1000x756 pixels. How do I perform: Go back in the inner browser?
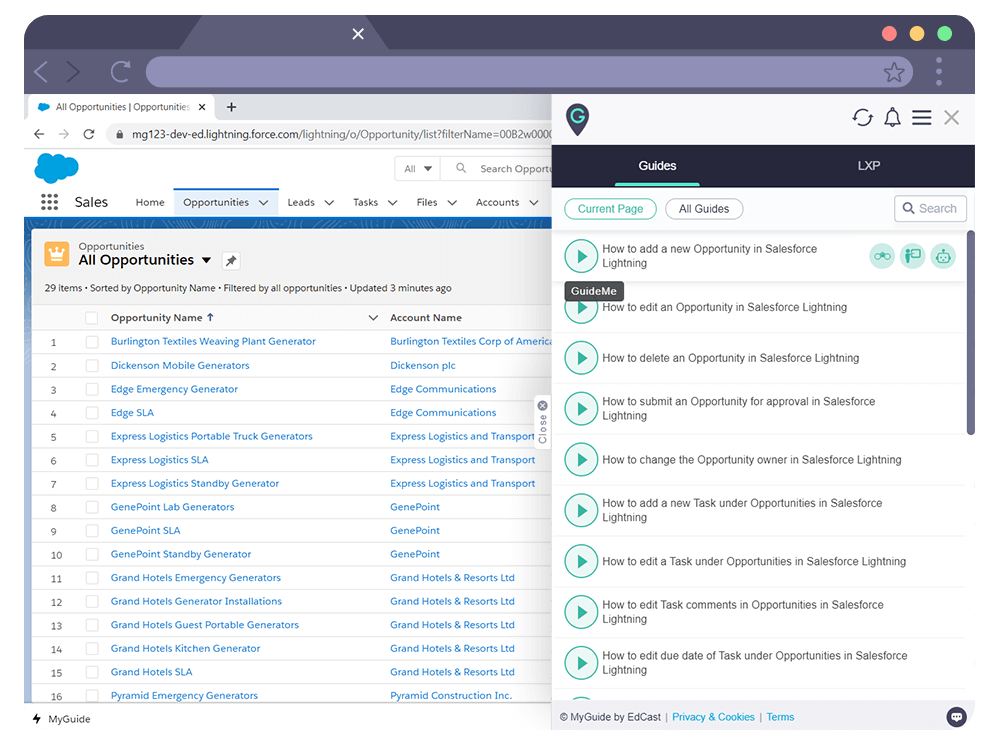click(39, 134)
